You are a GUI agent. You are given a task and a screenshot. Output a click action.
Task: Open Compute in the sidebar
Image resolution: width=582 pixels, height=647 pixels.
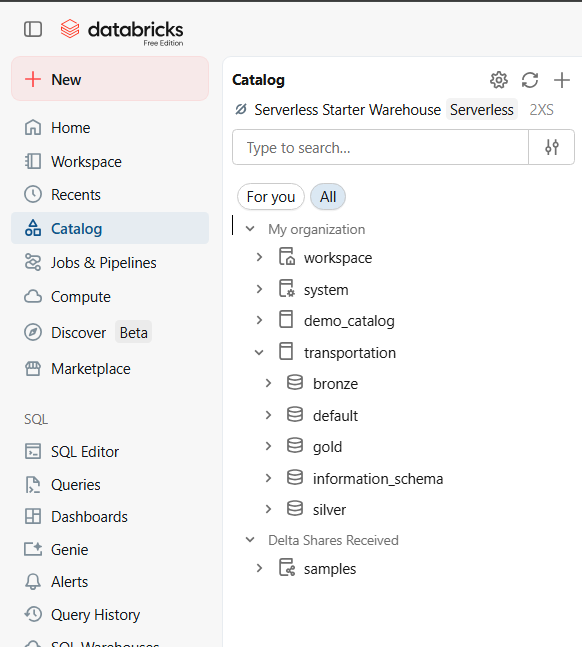(110, 296)
